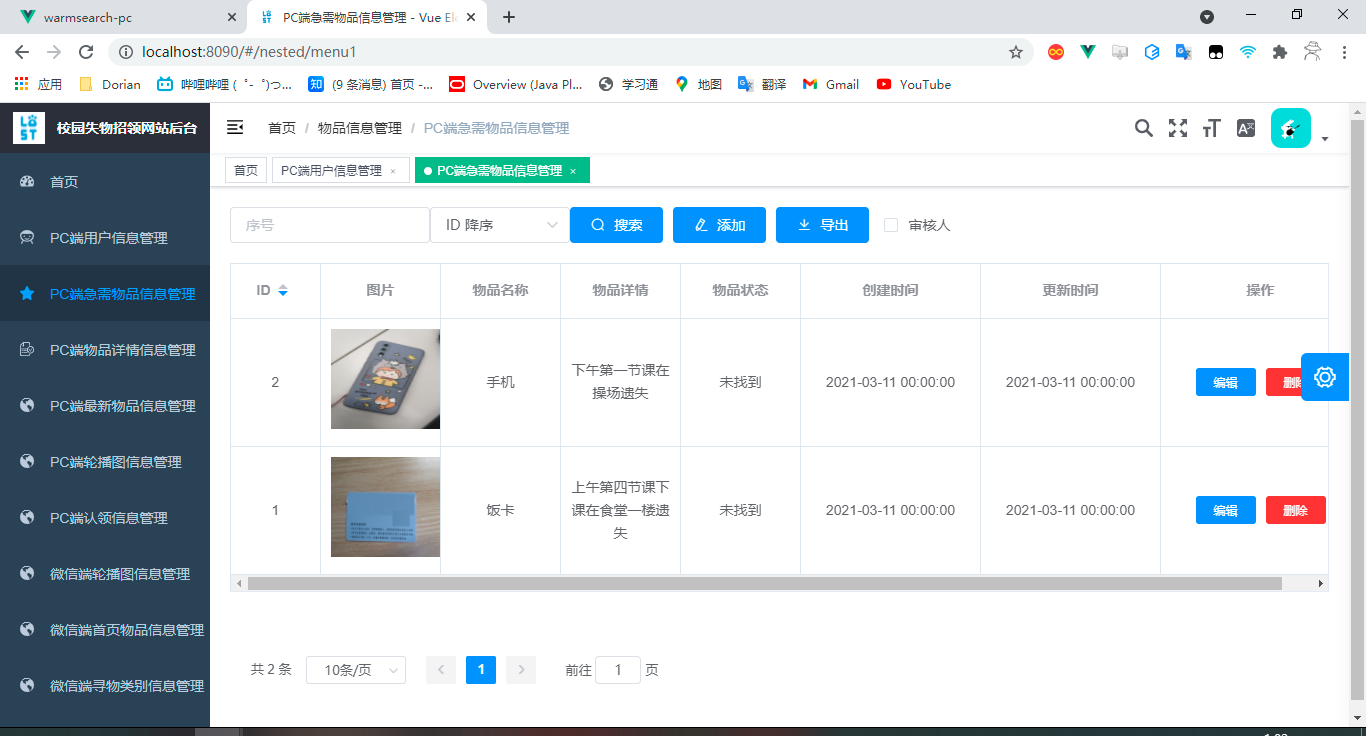The image size is (1366, 736).
Task: Open PC端最新物品信息管理 sidebar menu
Action: pos(105,406)
